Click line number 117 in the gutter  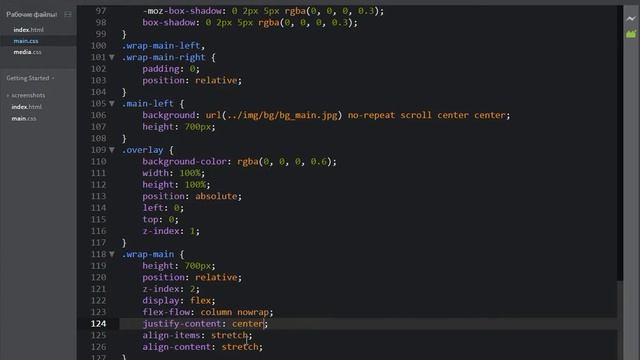click(x=98, y=243)
